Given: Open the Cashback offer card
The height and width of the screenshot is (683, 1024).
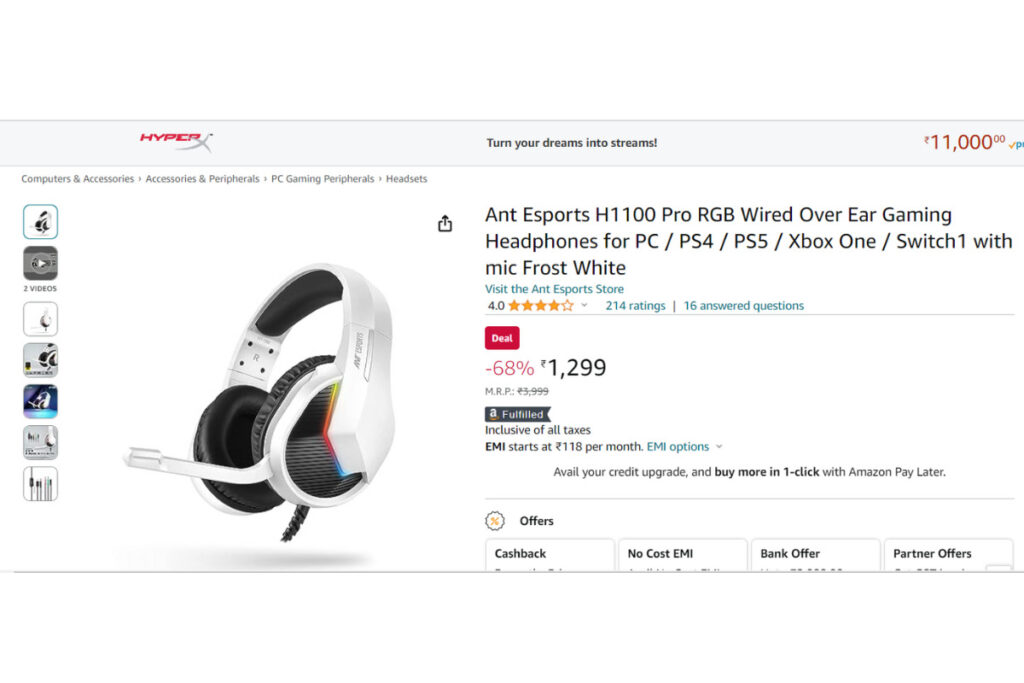Looking at the screenshot, I should pyautogui.click(x=549, y=555).
